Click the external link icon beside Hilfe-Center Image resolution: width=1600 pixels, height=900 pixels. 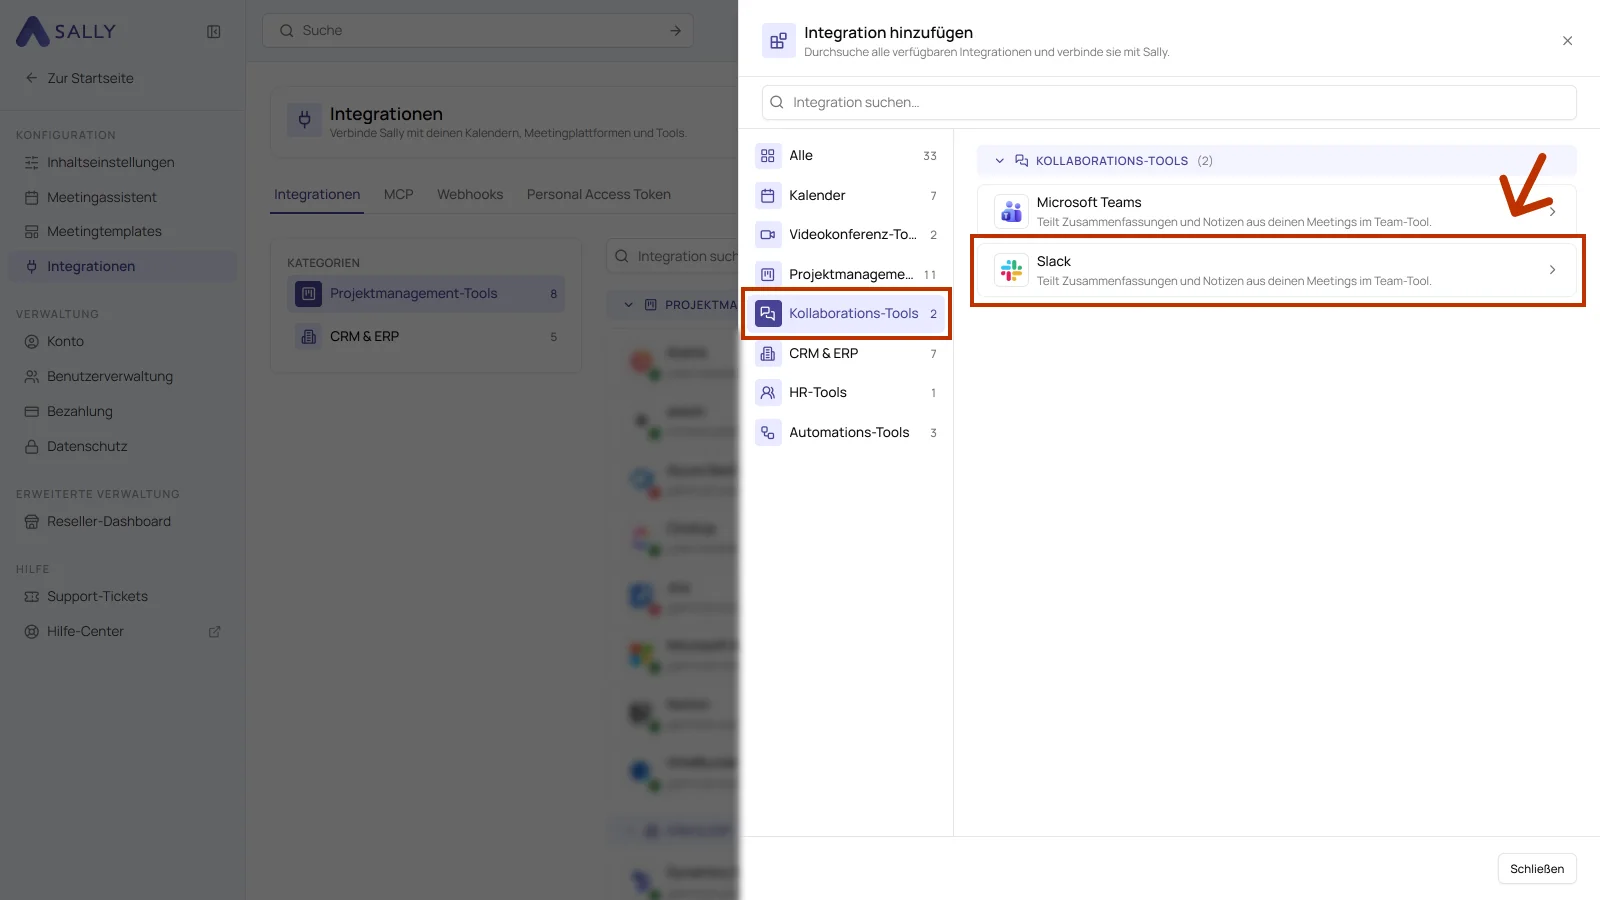click(x=214, y=632)
